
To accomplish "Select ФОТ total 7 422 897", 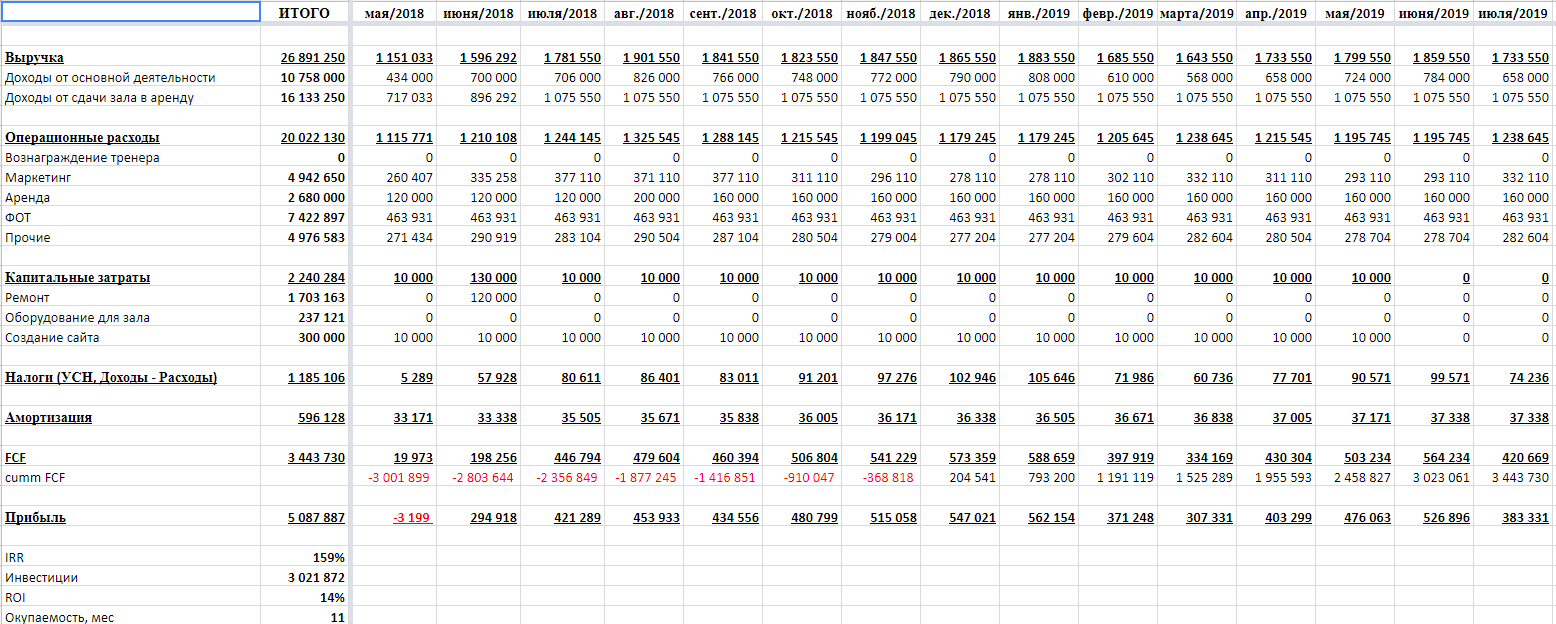I will point(304,218).
